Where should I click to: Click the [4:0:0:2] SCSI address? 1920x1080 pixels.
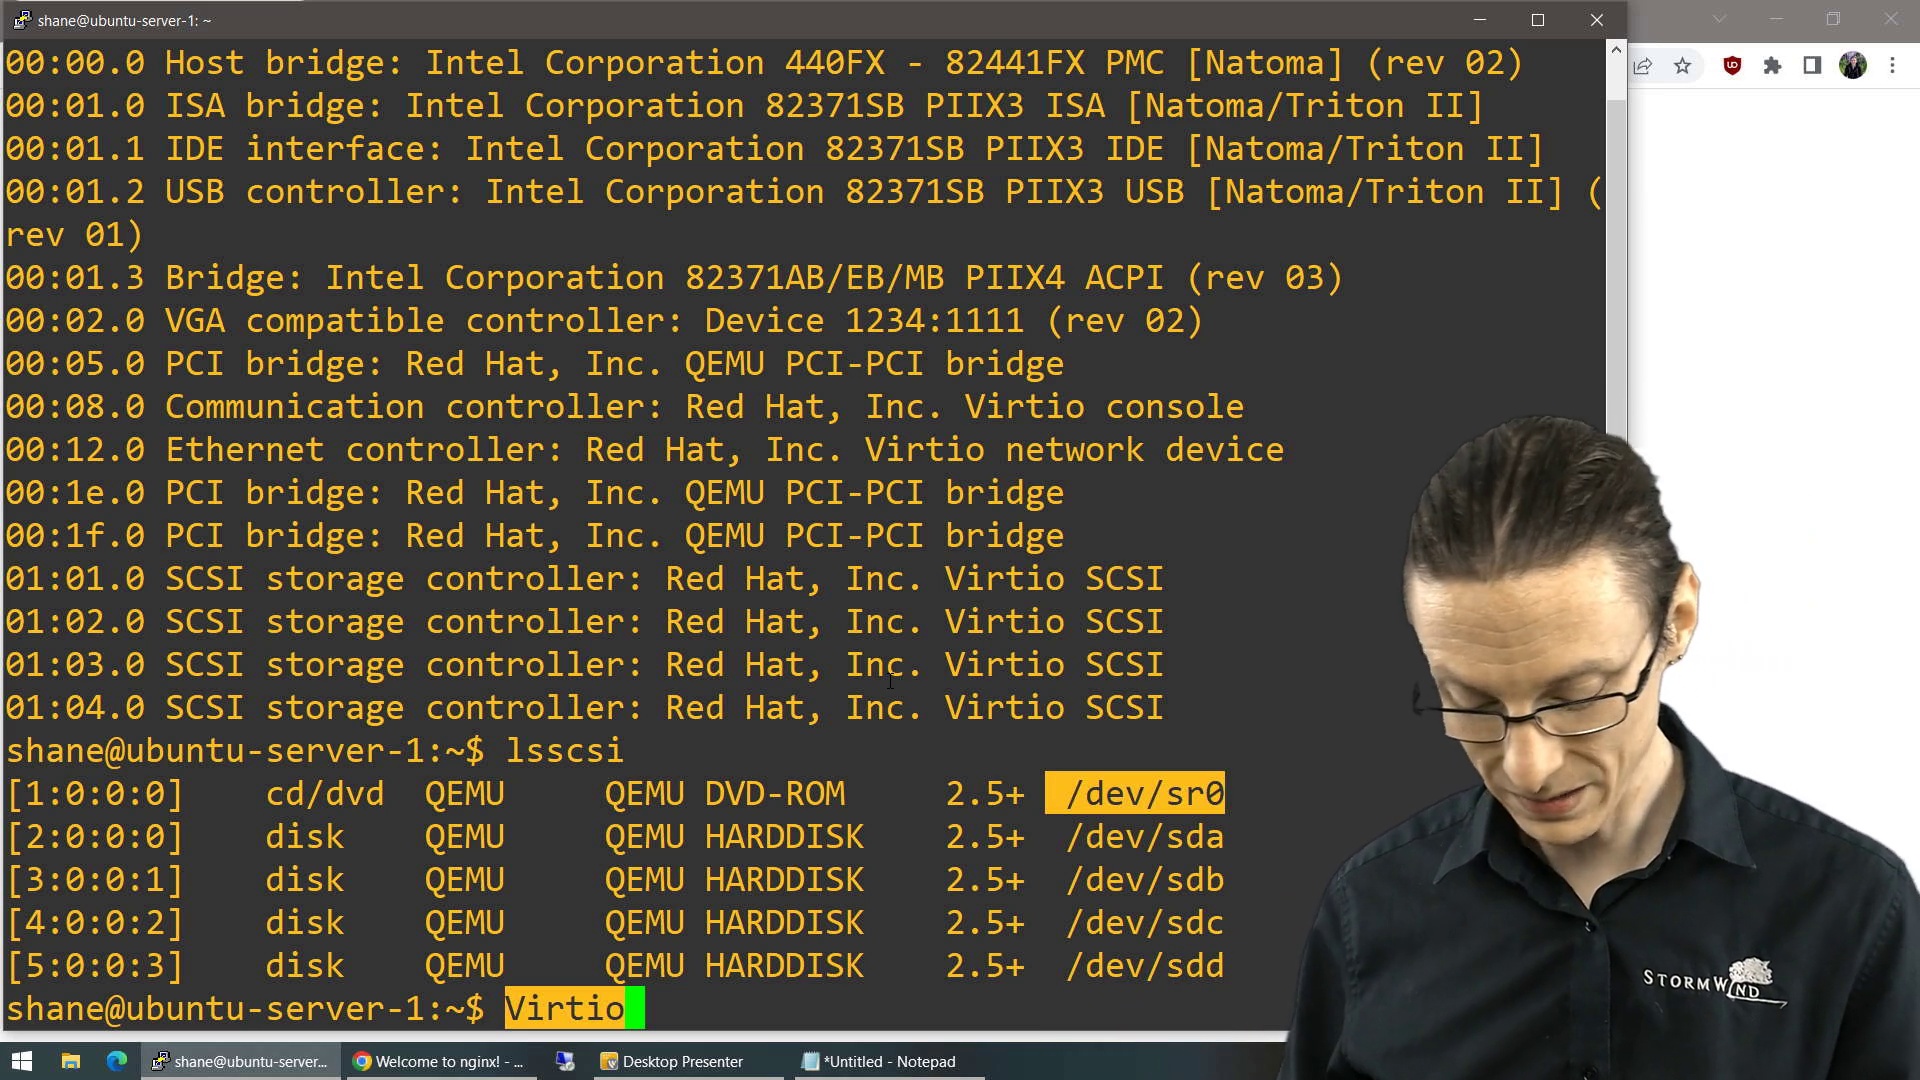[95, 922]
